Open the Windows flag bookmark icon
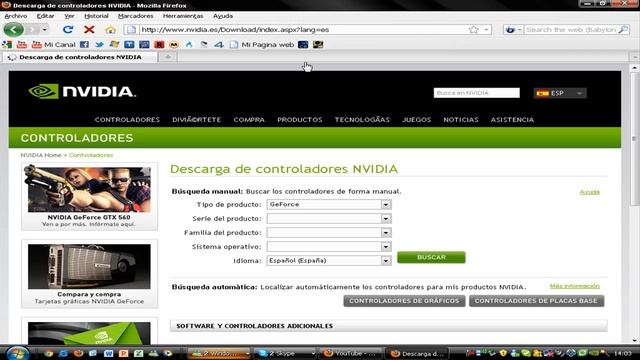 [x=114, y=44]
